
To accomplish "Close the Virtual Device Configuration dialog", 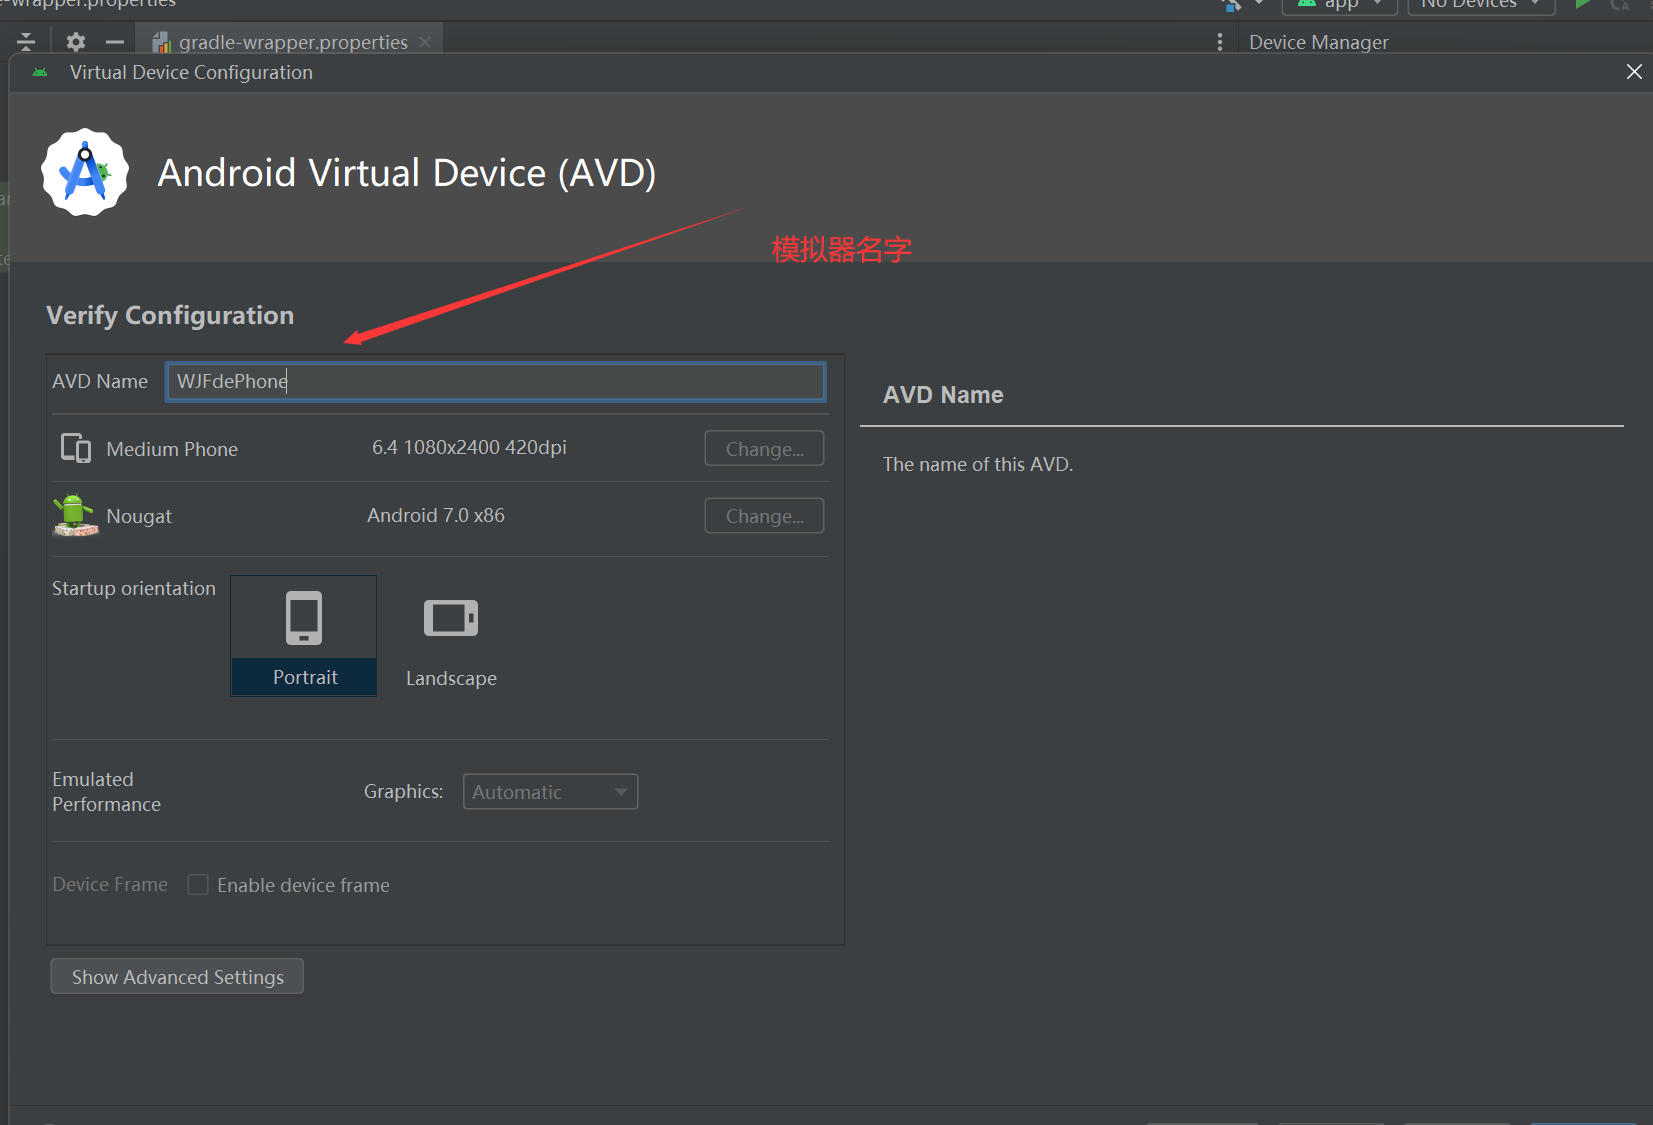I will click(1634, 72).
